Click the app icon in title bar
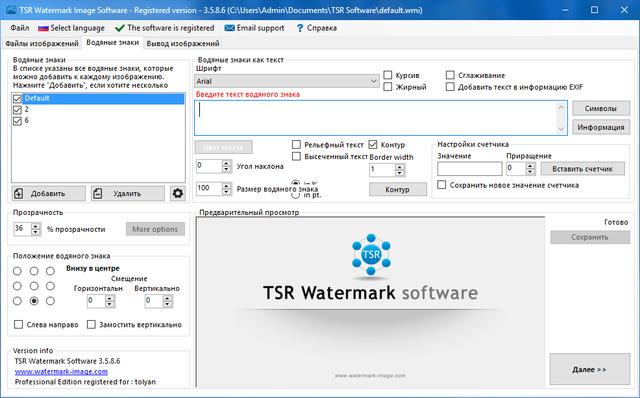 12,10
